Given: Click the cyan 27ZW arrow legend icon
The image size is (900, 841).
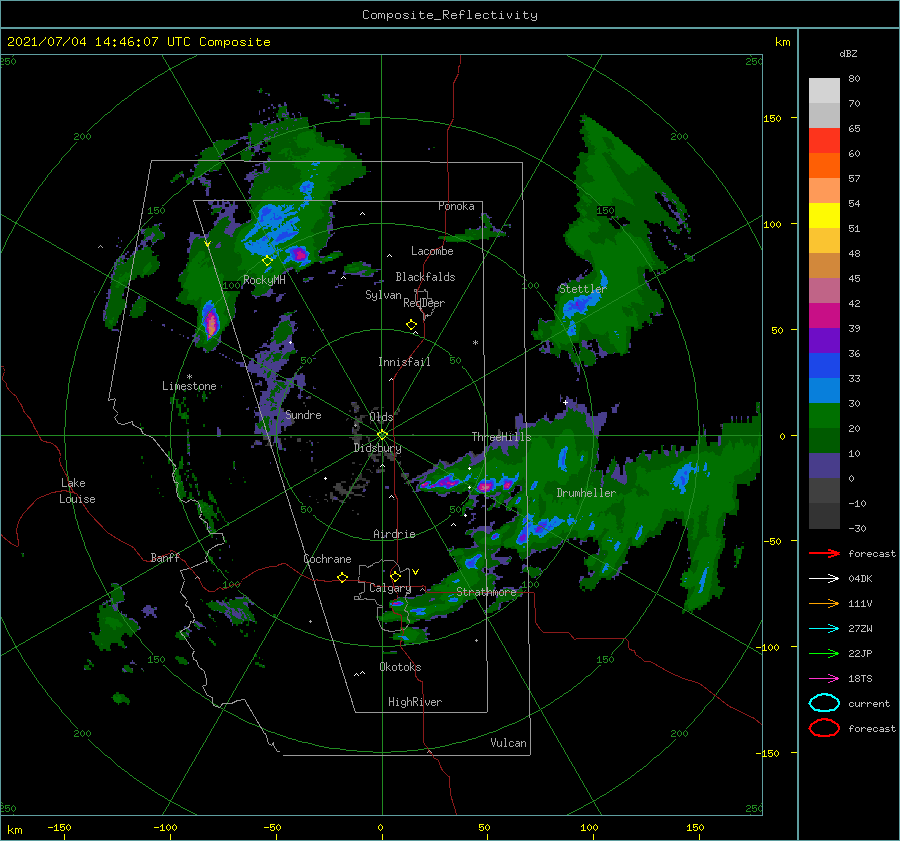Looking at the screenshot, I should (x=824, y=629).
